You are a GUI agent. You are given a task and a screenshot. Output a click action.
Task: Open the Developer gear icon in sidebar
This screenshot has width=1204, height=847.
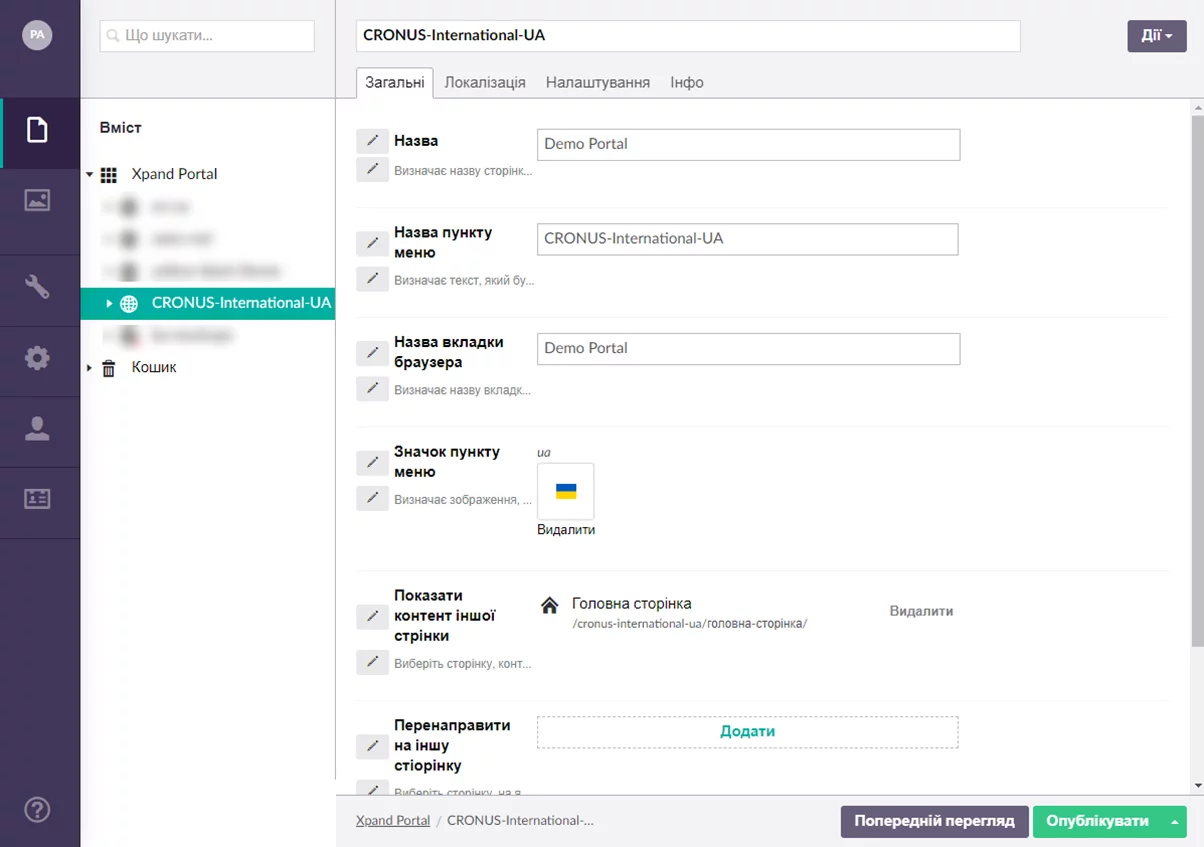pyautogui.click(x=38, y=359)
